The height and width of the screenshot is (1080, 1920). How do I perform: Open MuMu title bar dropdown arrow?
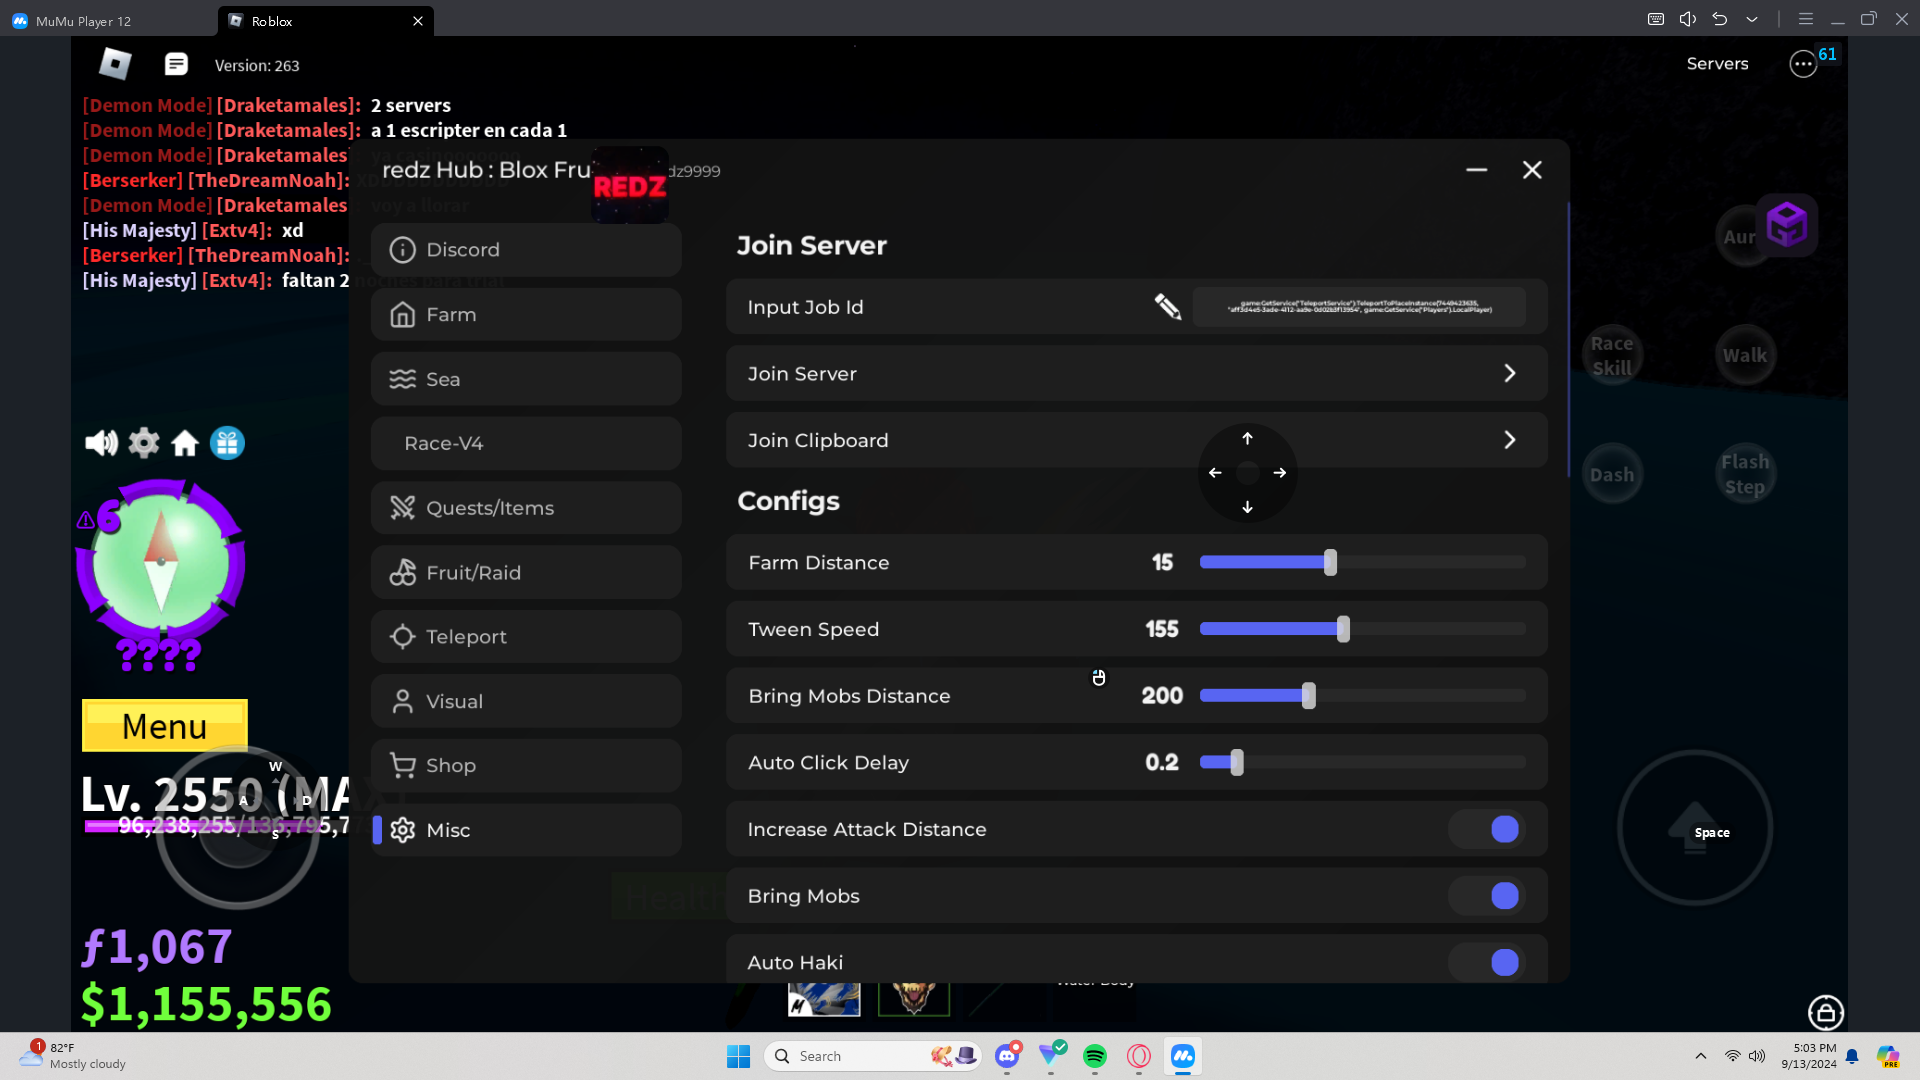(1752, 19)
